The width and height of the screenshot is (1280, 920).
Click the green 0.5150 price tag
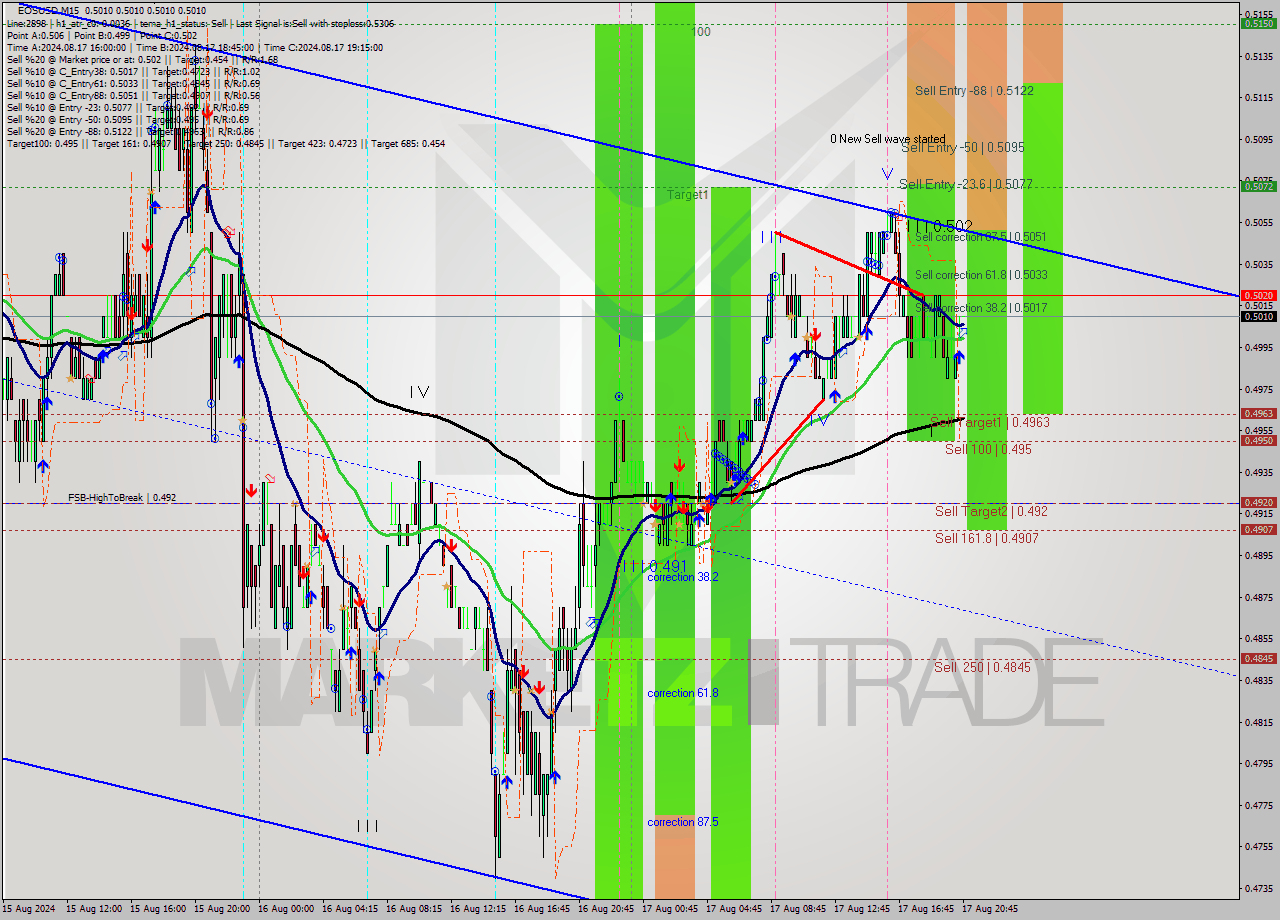pos(1257,23)
